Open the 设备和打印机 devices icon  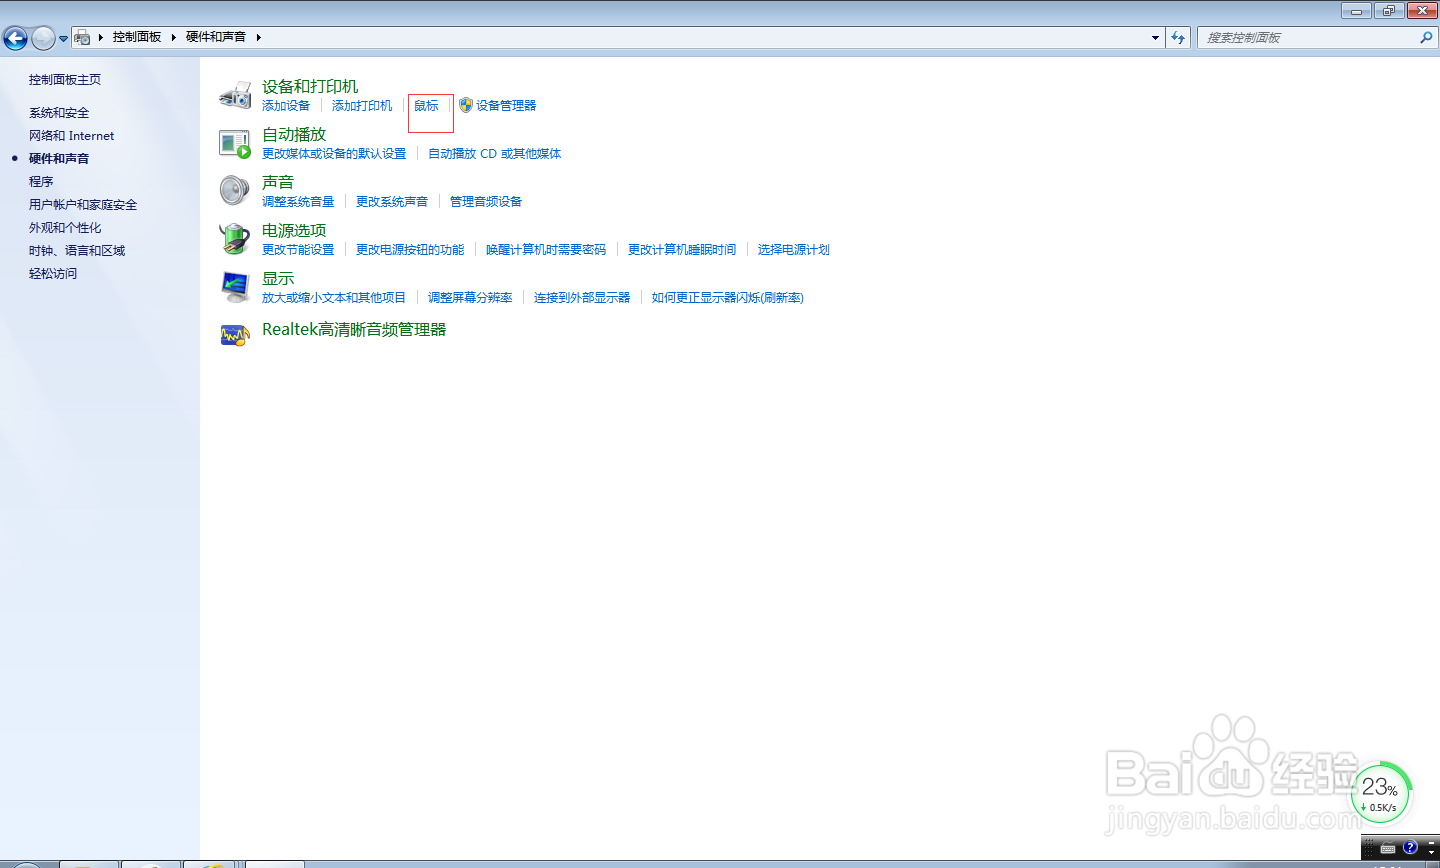pyautogui.click(x=236, y=95)
